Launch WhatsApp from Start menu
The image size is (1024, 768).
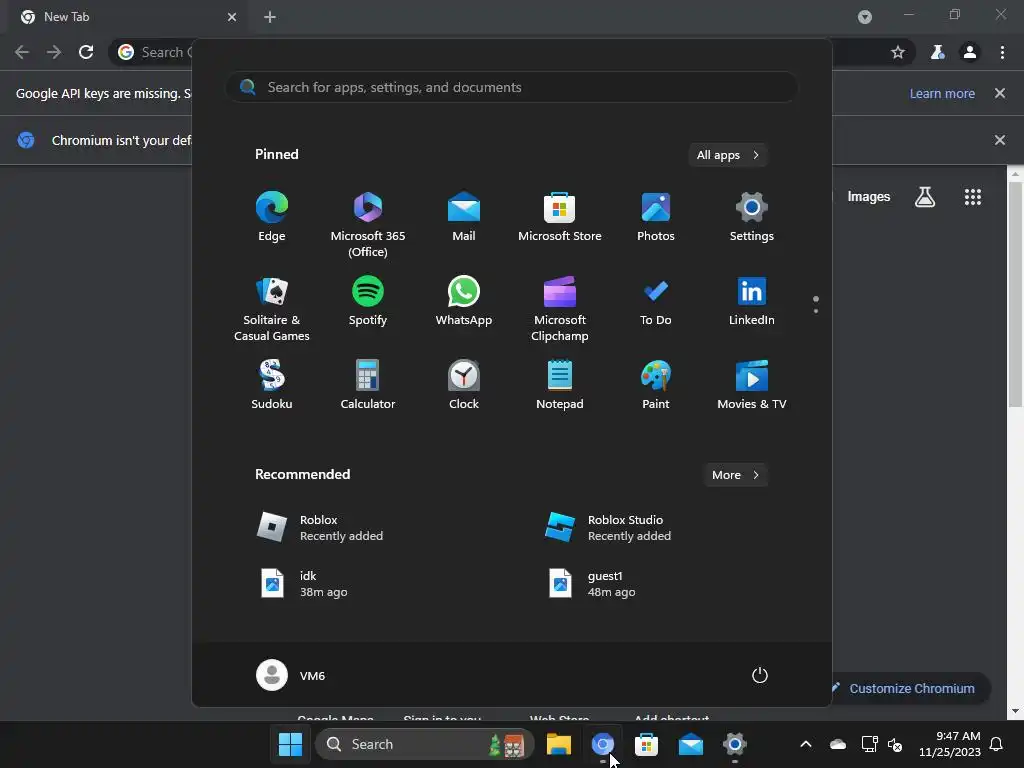pyautogui.click(x=464, y=302)
